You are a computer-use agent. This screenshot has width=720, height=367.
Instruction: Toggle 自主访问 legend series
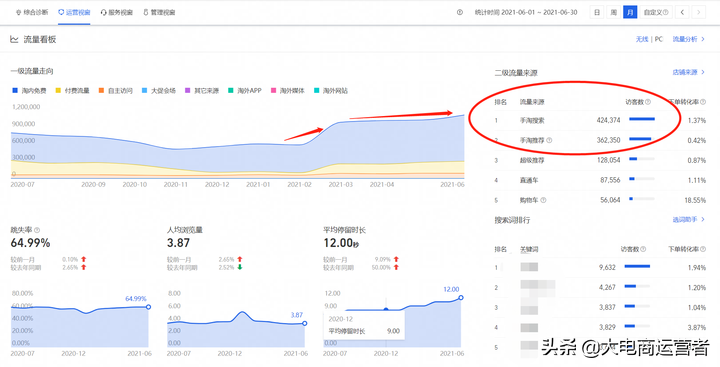116,91
